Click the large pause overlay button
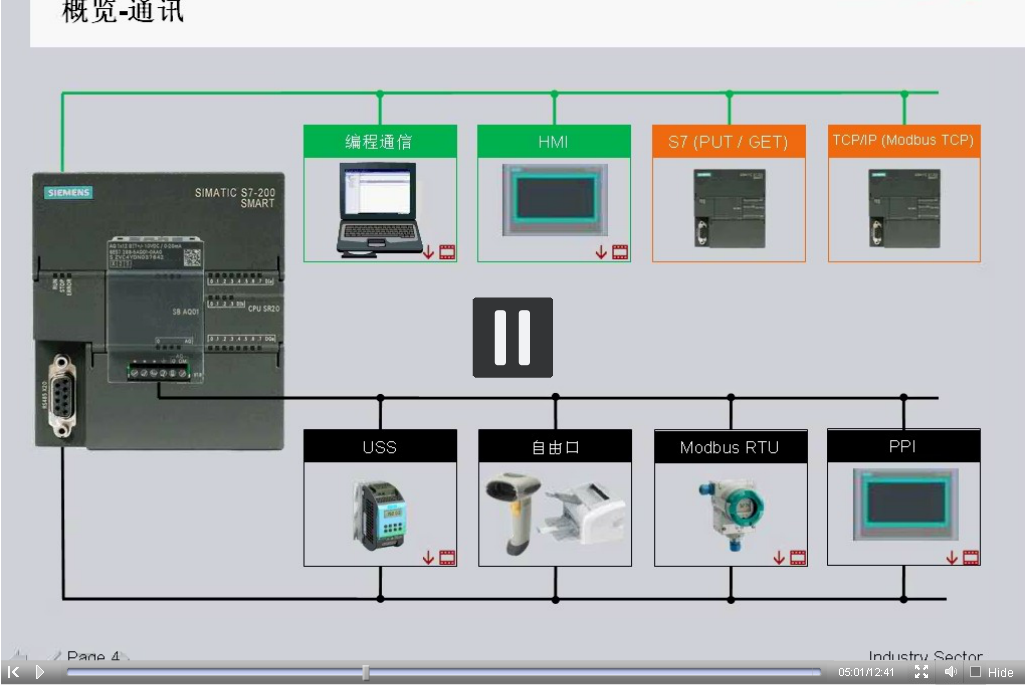This screenshot has width=1028, height=685. [513, 338]
